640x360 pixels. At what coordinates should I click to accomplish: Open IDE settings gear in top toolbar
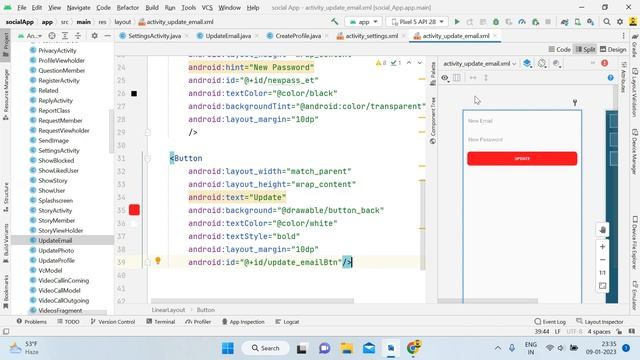pos(620,22)
